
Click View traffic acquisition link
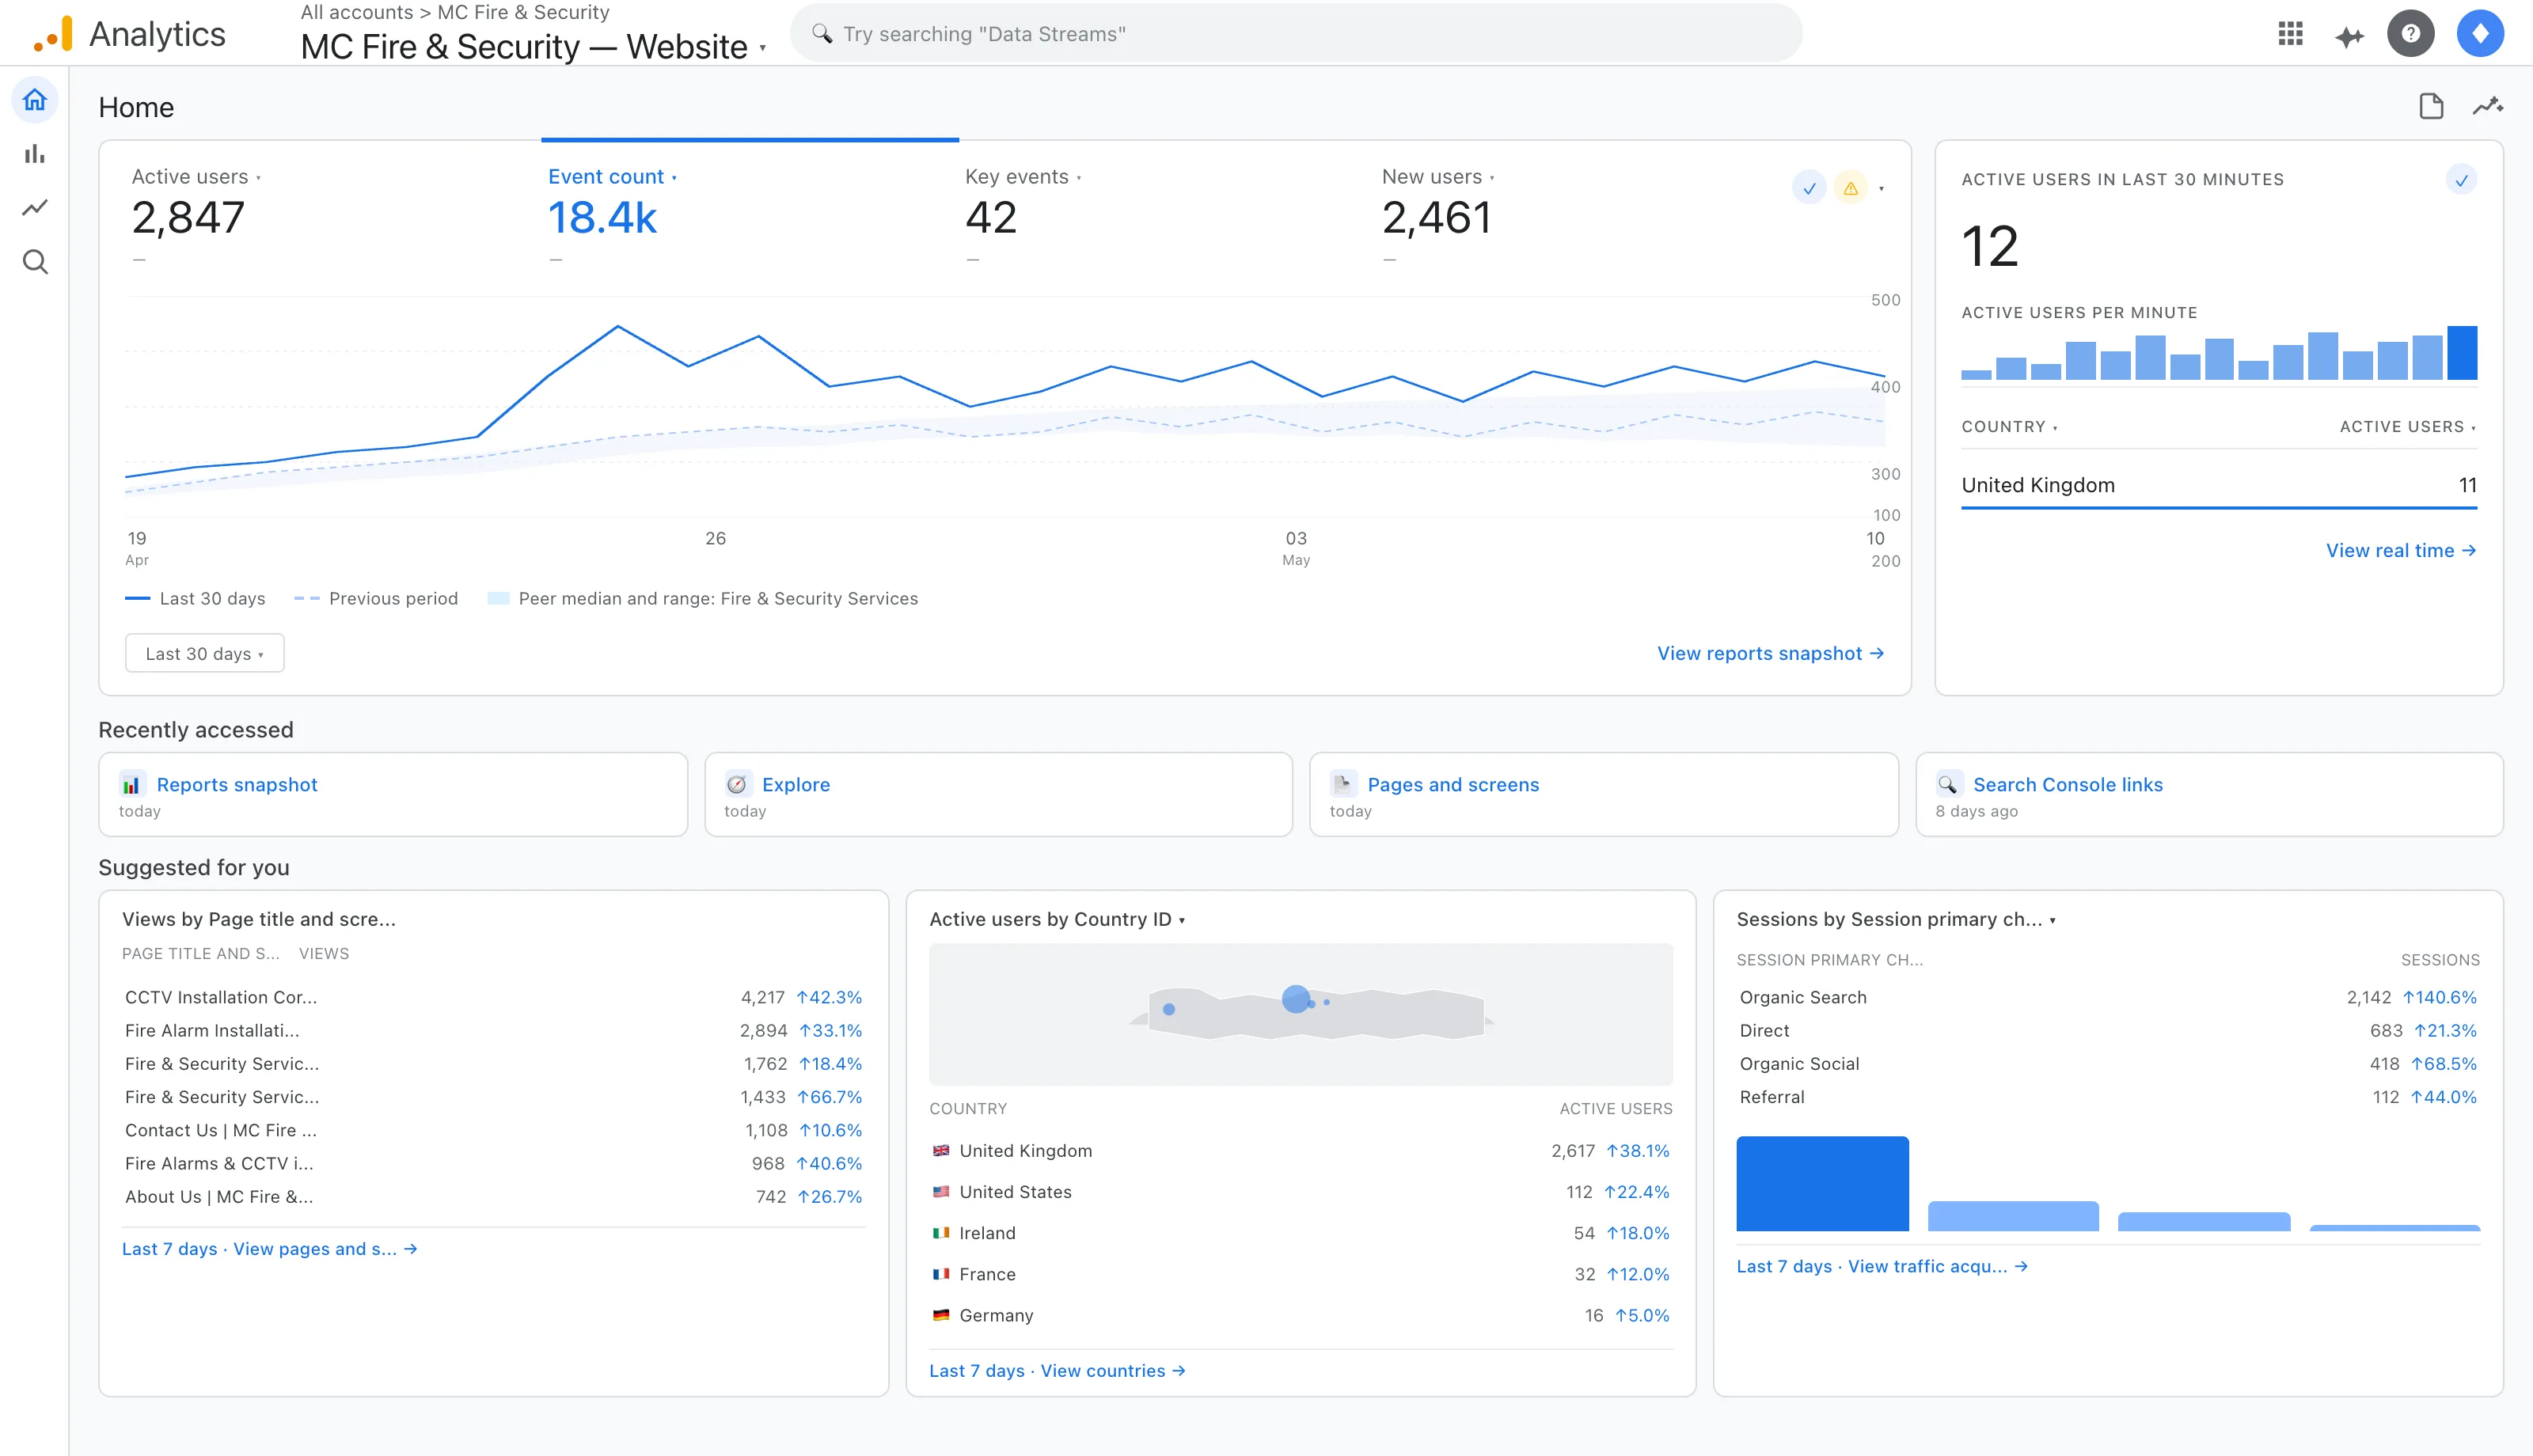(1937, 1267)
